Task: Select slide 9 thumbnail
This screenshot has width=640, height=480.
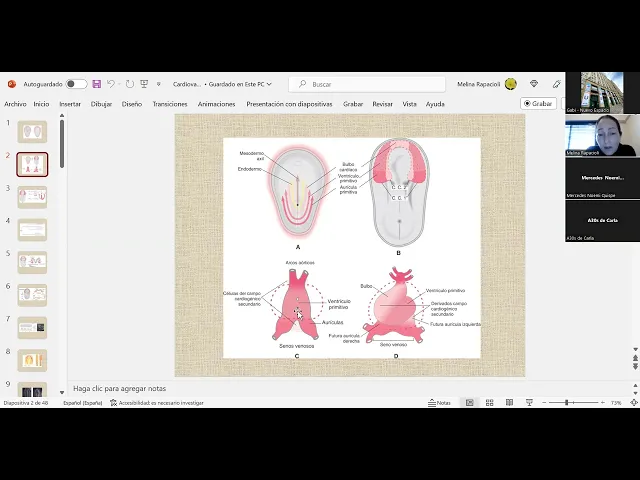Action: point(32,390)
